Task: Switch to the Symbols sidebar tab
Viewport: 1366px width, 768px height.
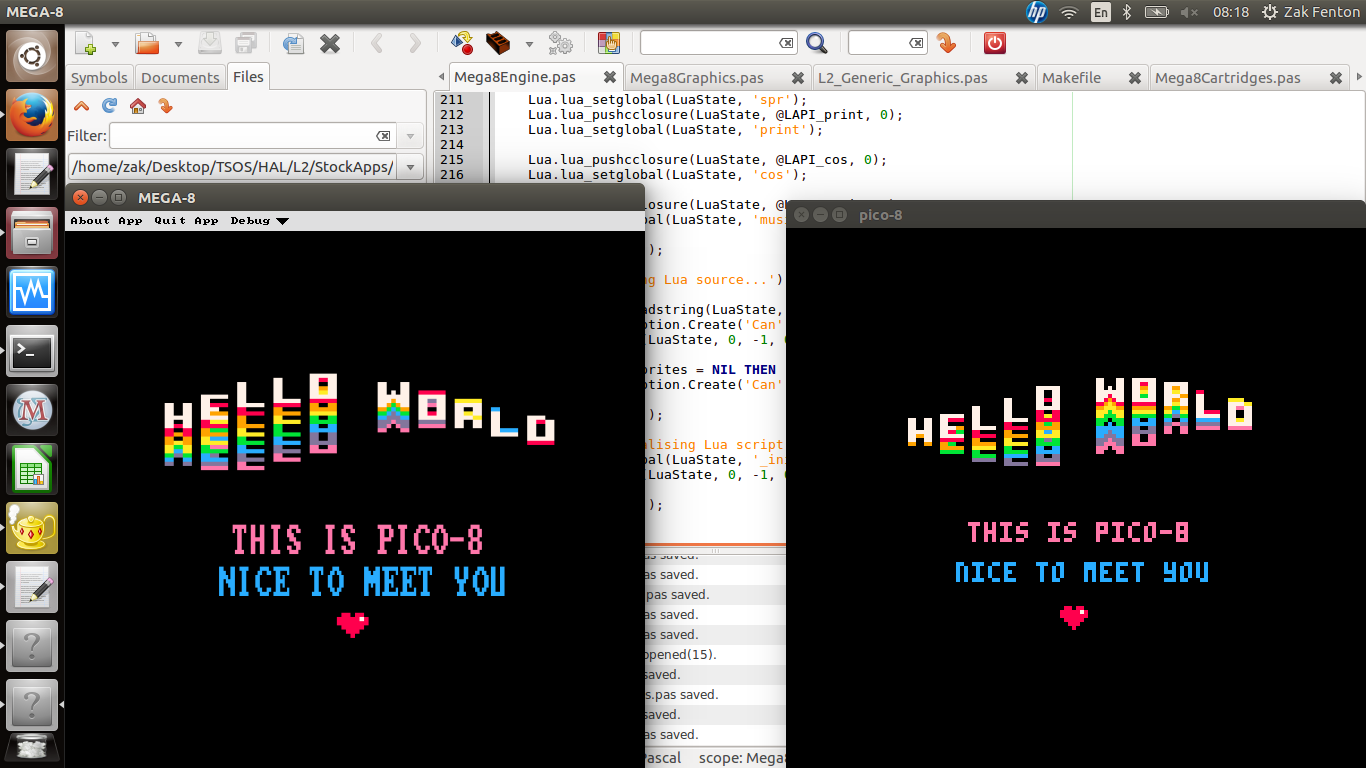Action: [x=99, y=78]
